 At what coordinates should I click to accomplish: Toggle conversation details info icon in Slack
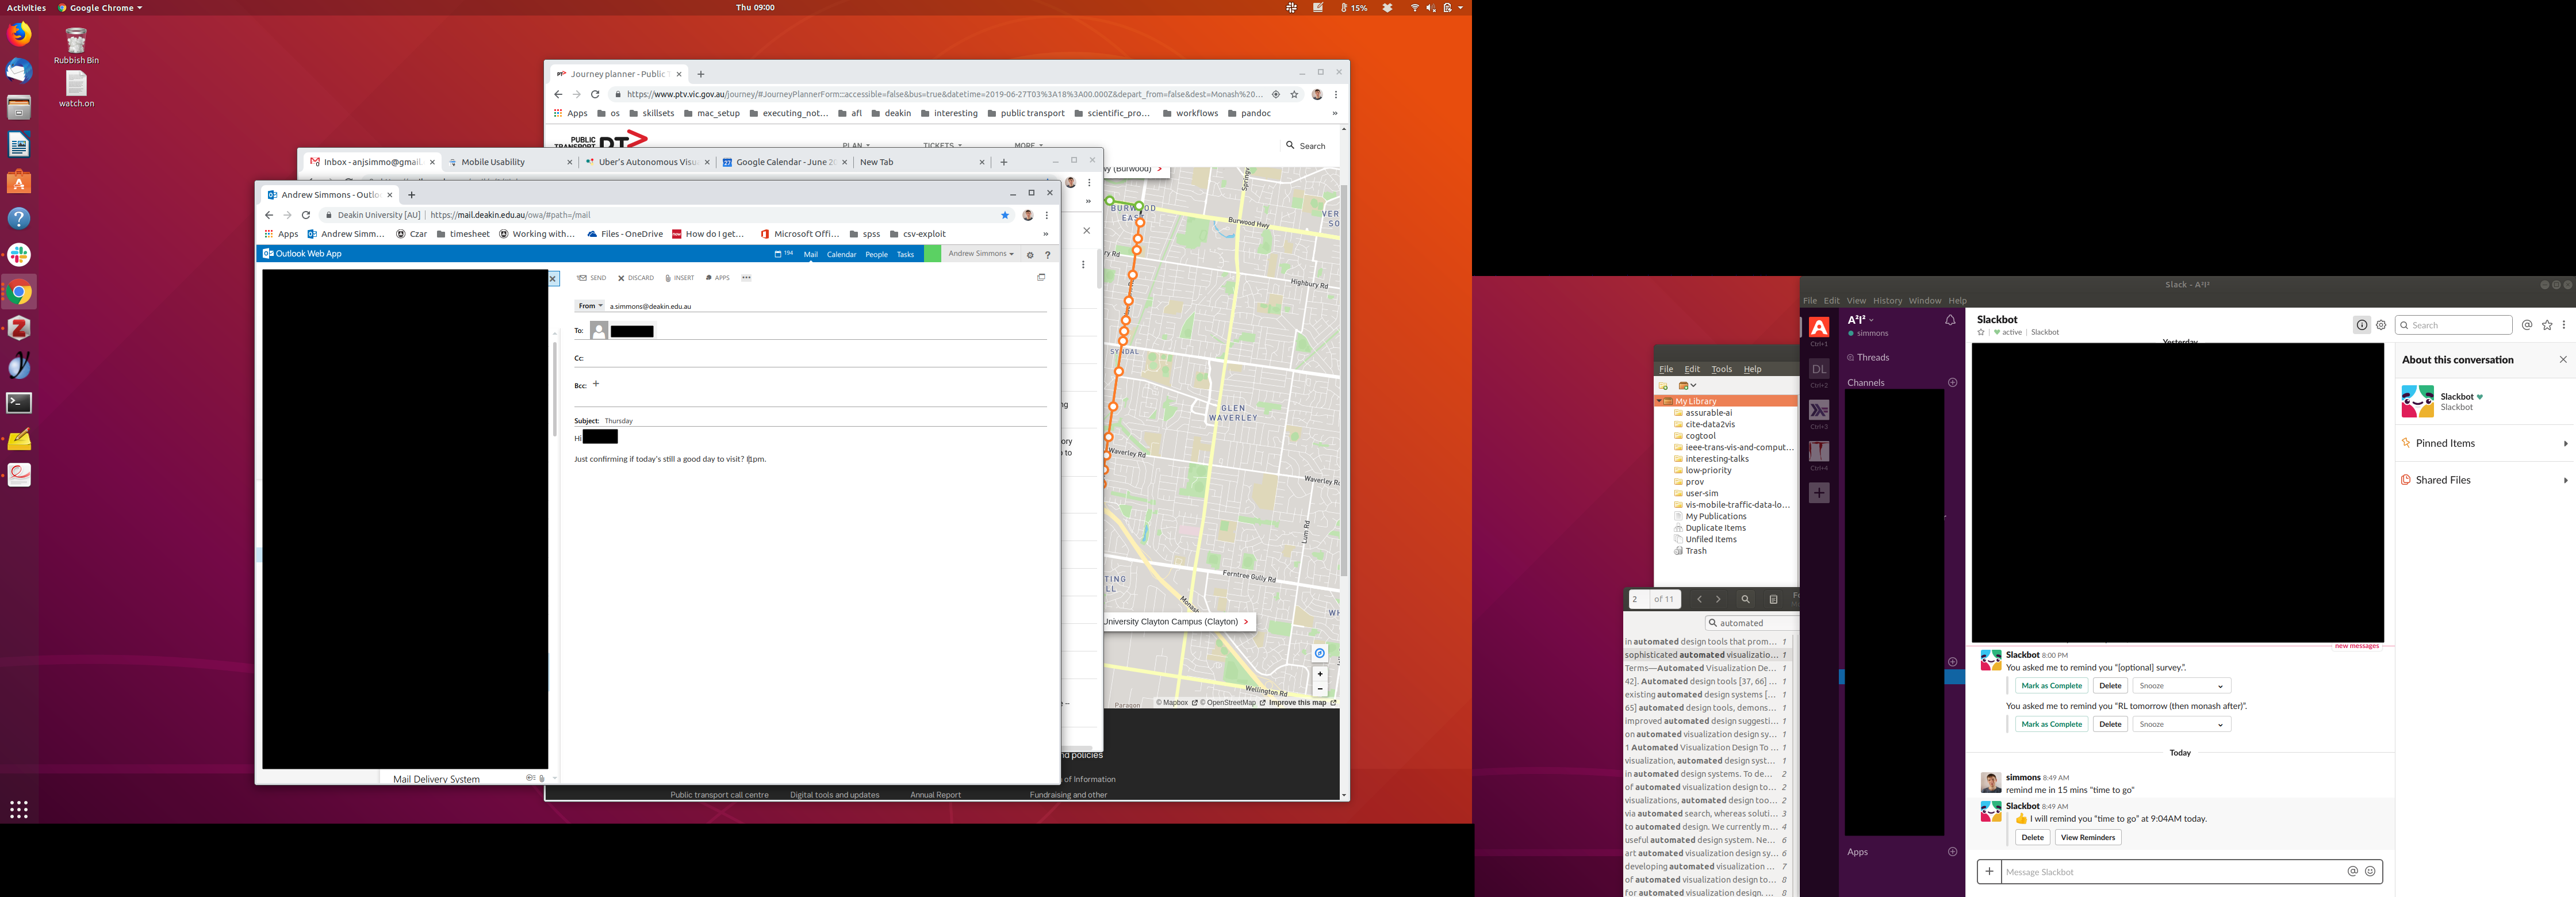click(x=2361, y=325)
